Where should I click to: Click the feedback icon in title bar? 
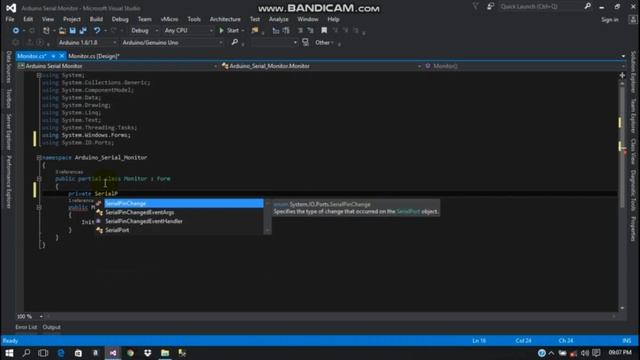pyautogui.click(x=490, y=6)
